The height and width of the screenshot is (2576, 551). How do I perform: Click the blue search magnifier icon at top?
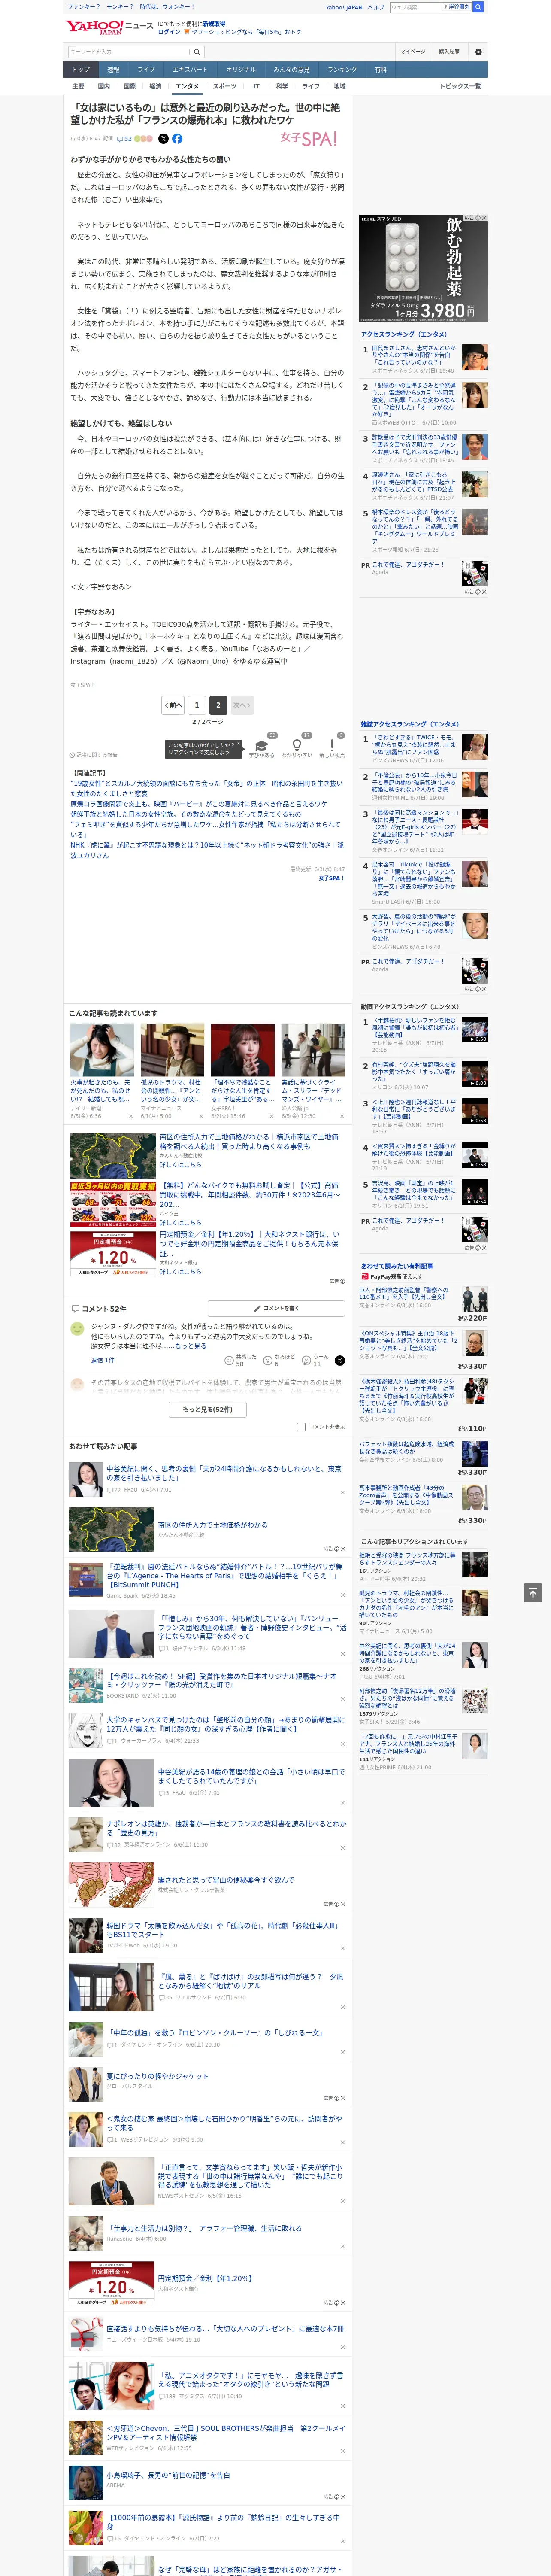click(x=478, y=7)
